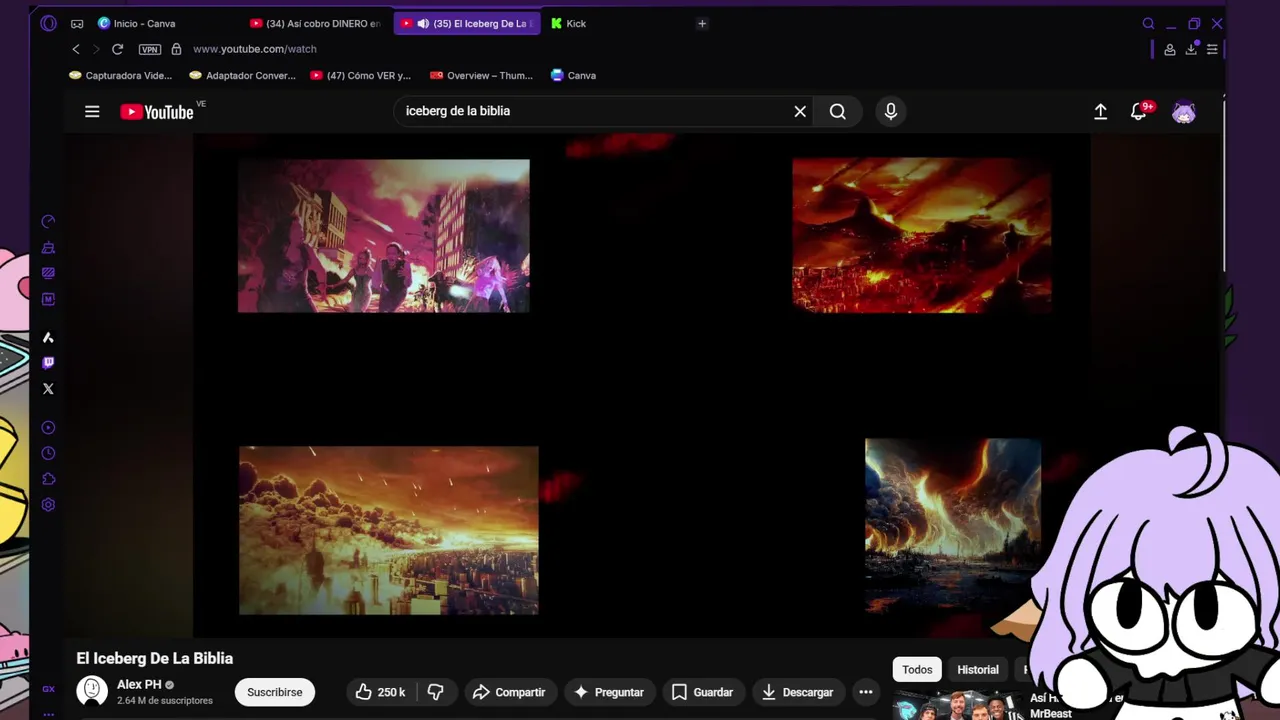This screenshot has height=720, width=1280.
Task: Switch to the Kick tab
Action: tap(569, 23)
